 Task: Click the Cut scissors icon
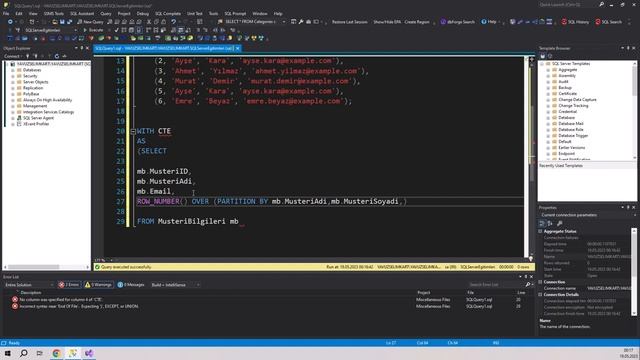coord(149,22)
